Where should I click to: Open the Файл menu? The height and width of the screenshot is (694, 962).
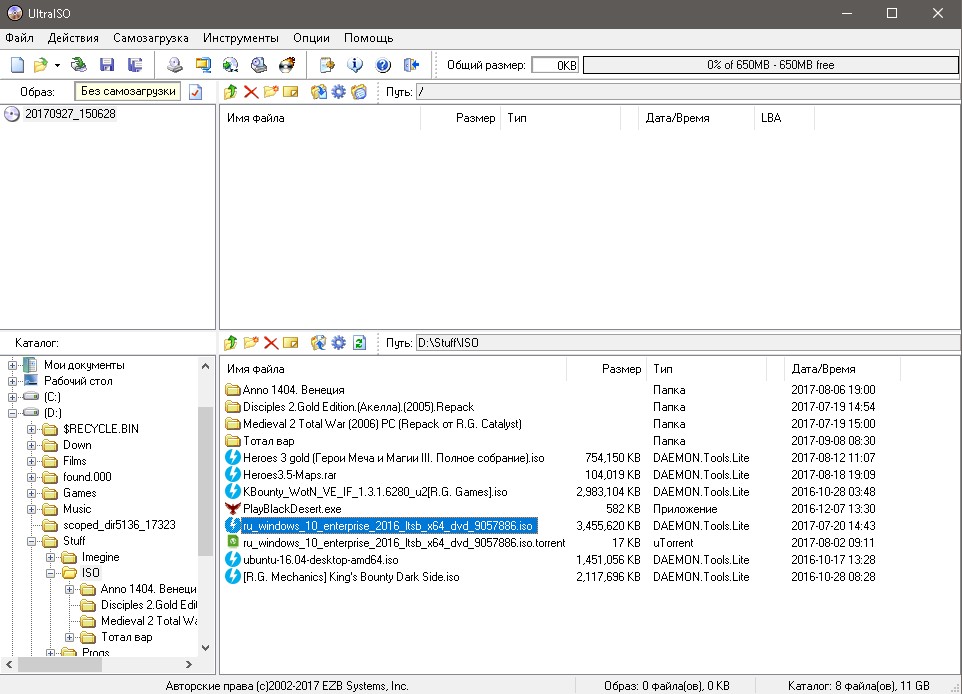pyautogui.click(x=20, y=38)
